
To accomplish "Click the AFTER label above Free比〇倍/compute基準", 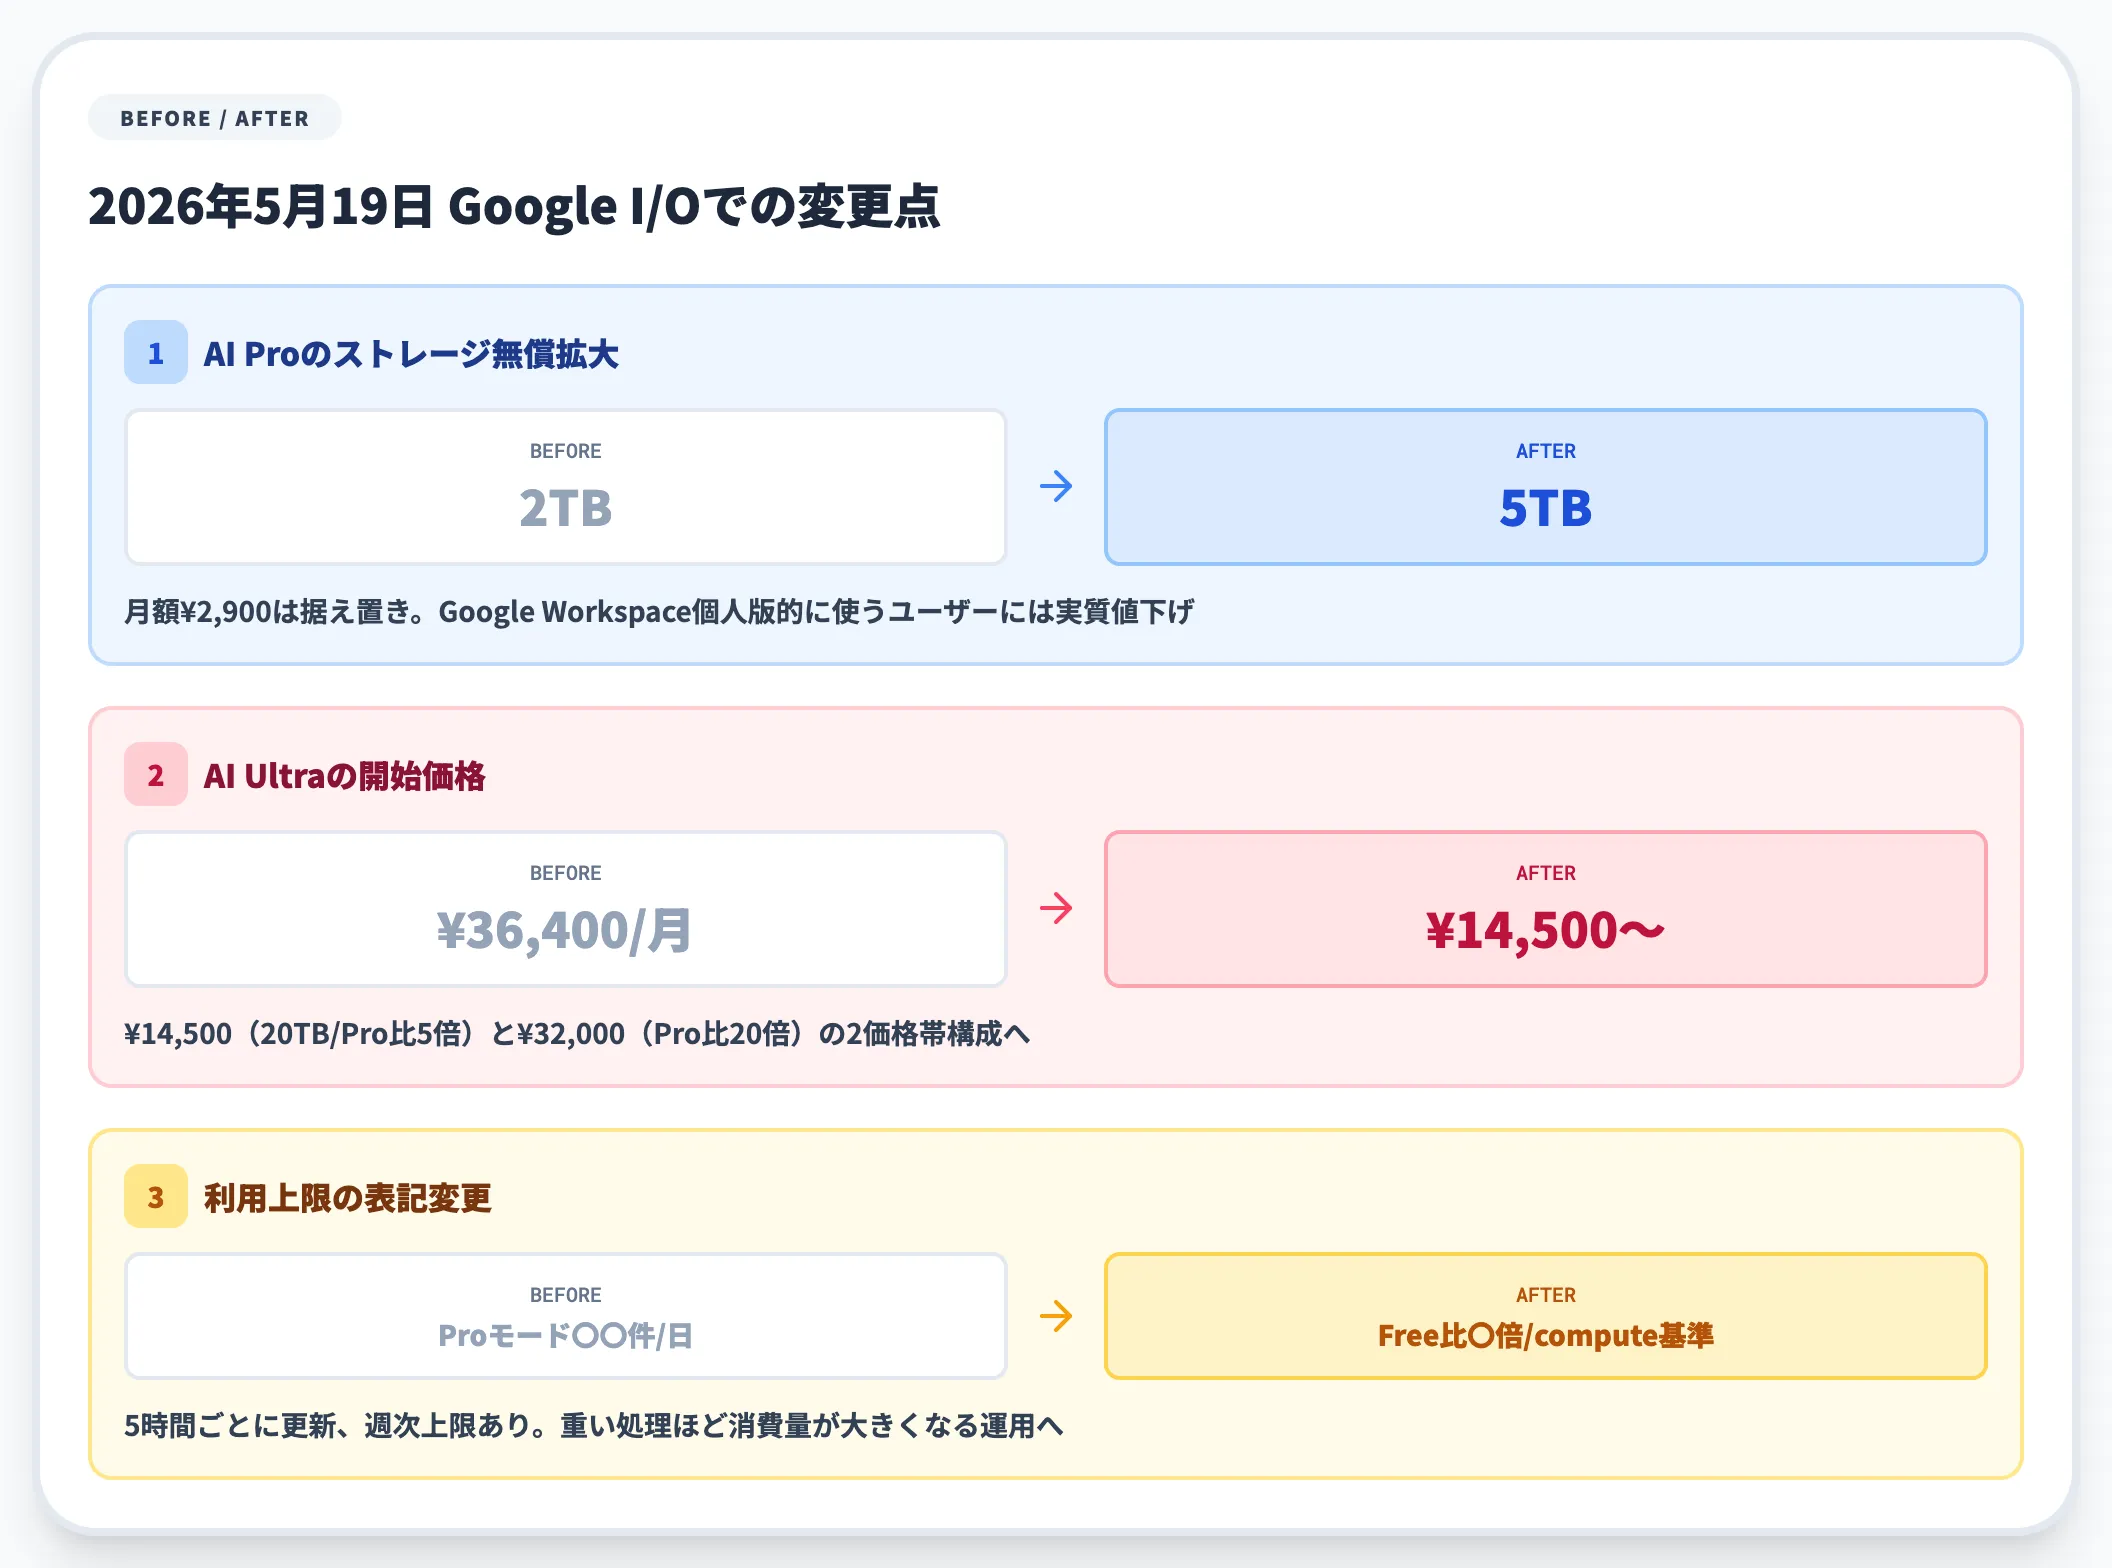I will (1546, 1295).
